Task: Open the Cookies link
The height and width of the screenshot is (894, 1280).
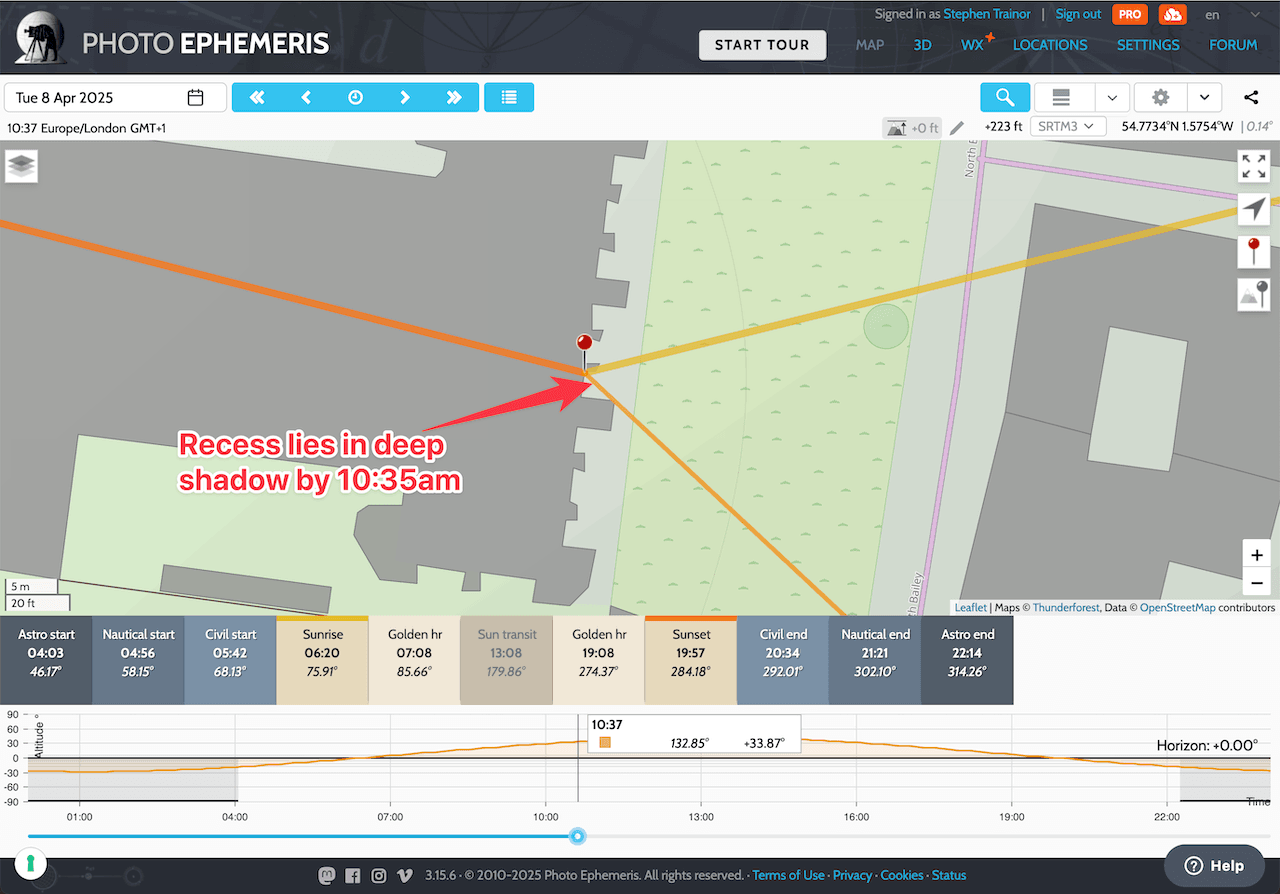Action: 902,875
